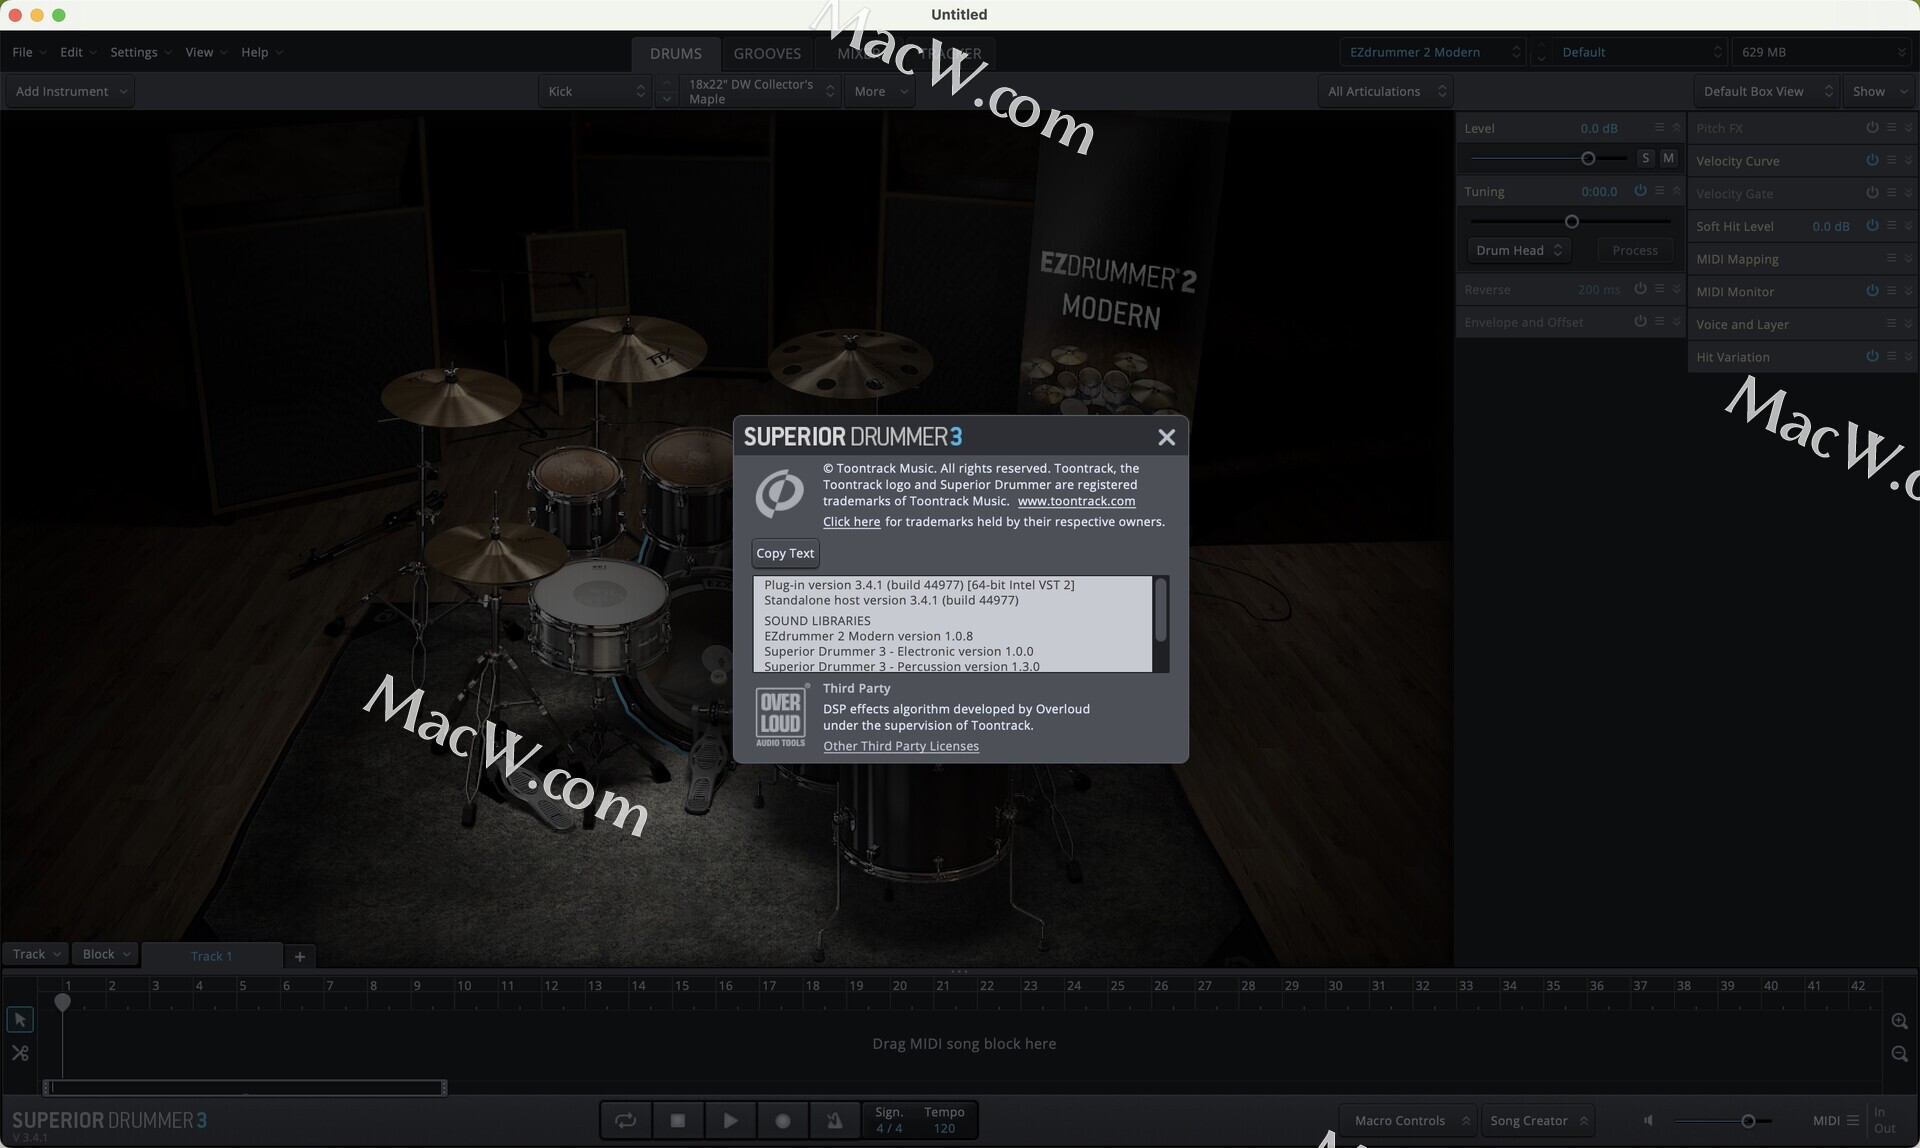The height and width of the screenshot is (1148, 1920).
Task: Click the Process button in Tuning
Action: click(1635, 250)
